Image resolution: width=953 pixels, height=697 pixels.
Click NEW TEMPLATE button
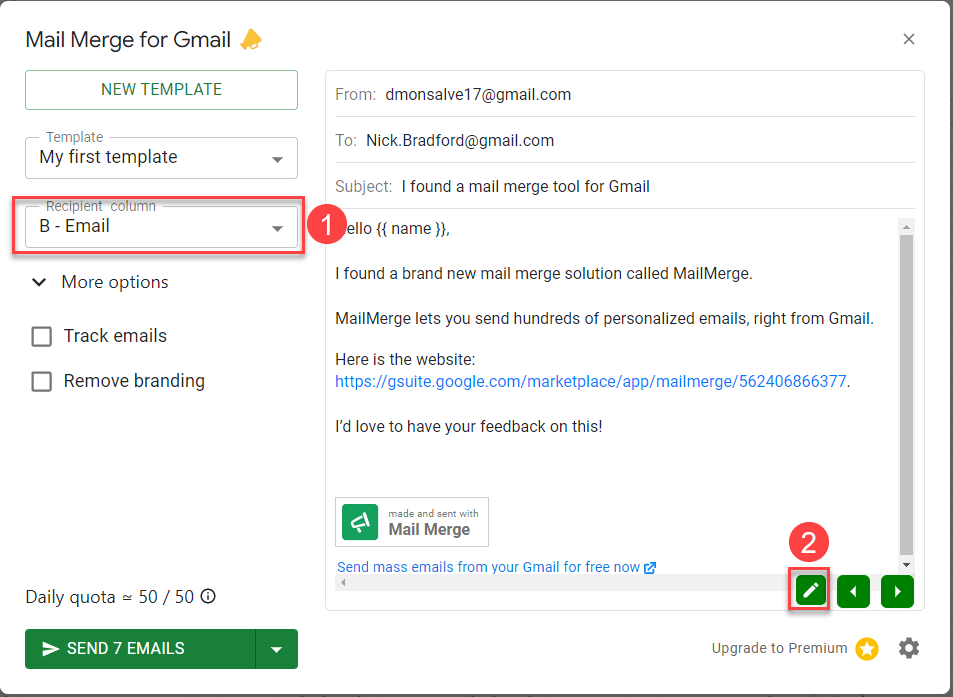(161, 90)
